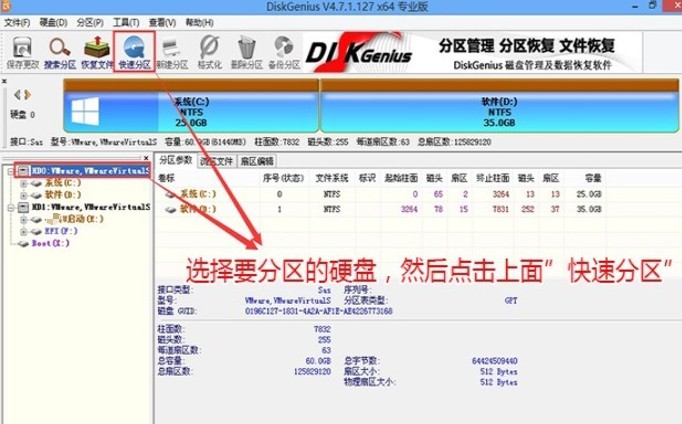Click drive icon in 系统(C:) table row
682x424 pixels.
tap(170, 194)
